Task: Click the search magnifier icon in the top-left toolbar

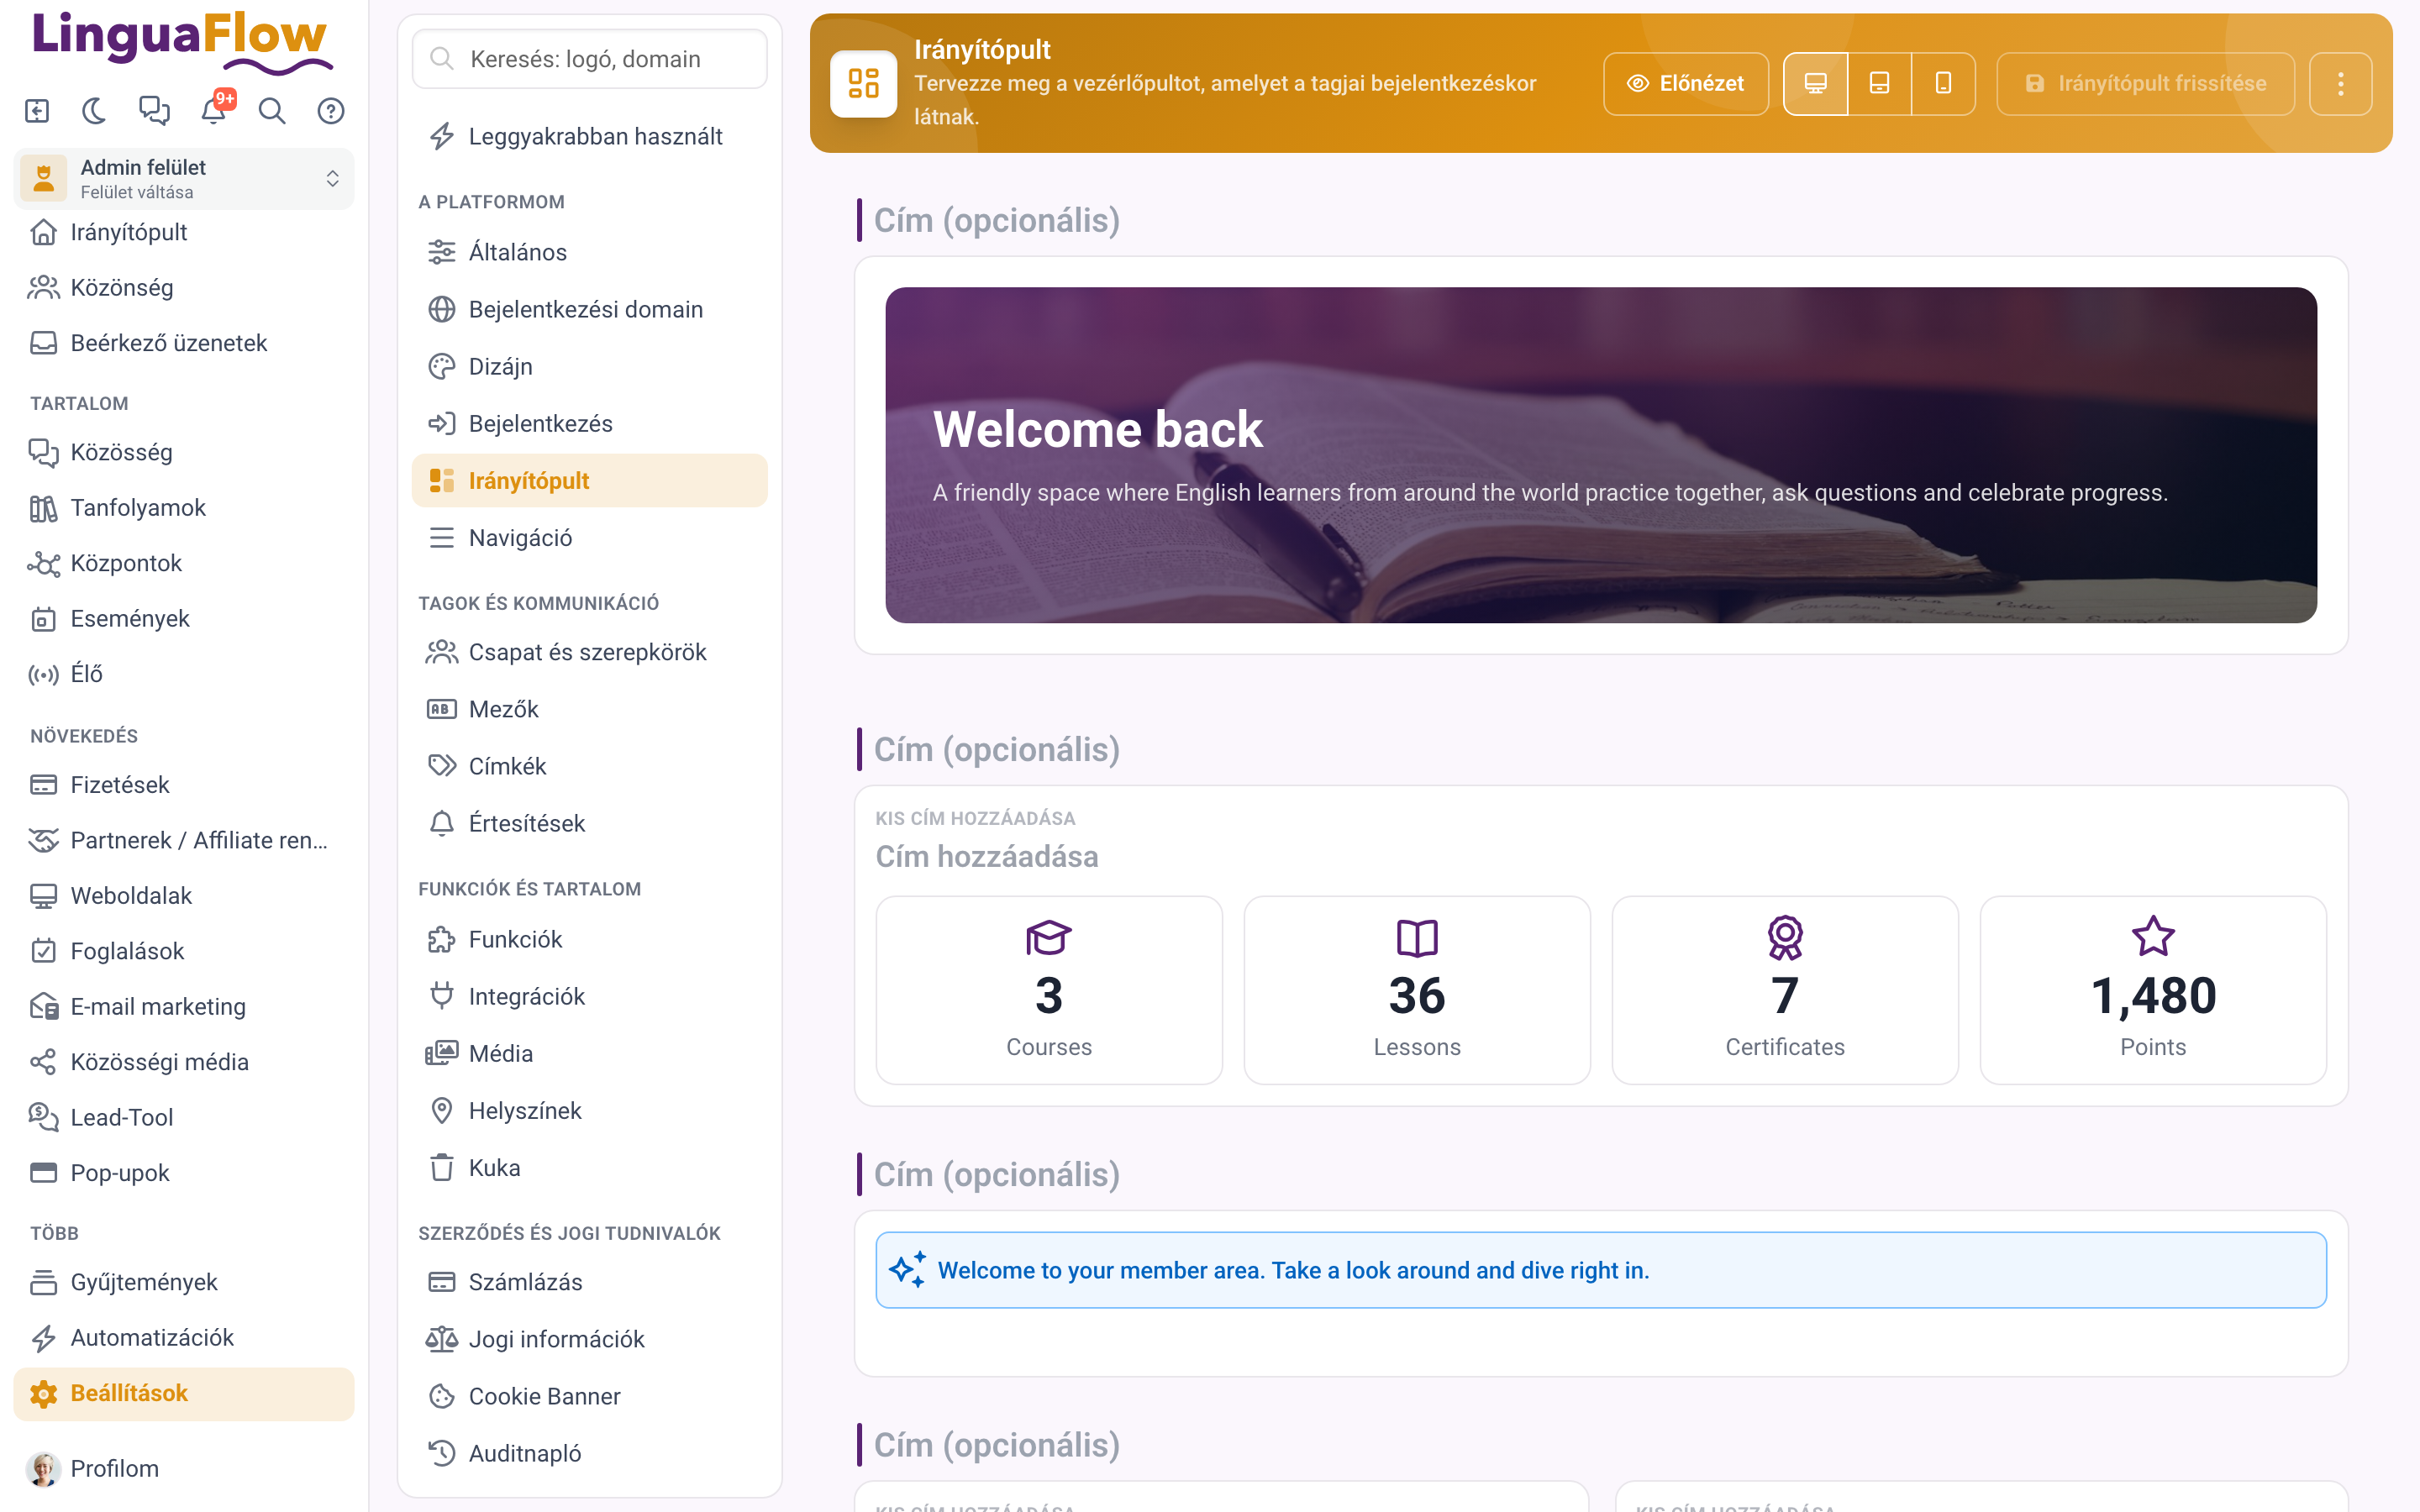Action: point(272,110)
